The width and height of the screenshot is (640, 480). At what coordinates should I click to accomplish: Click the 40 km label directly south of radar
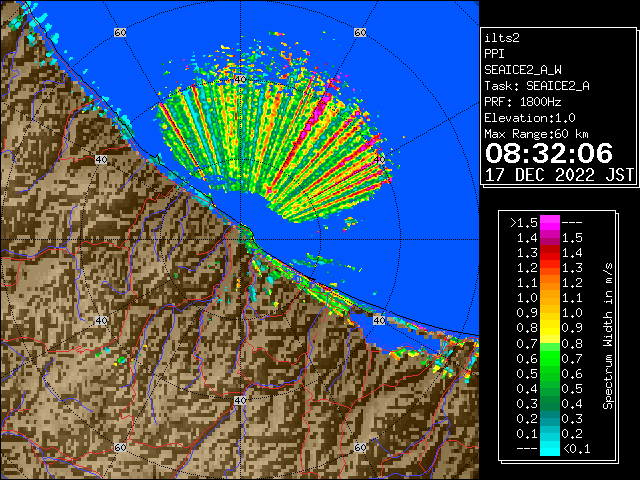click(x=240, y=400)
